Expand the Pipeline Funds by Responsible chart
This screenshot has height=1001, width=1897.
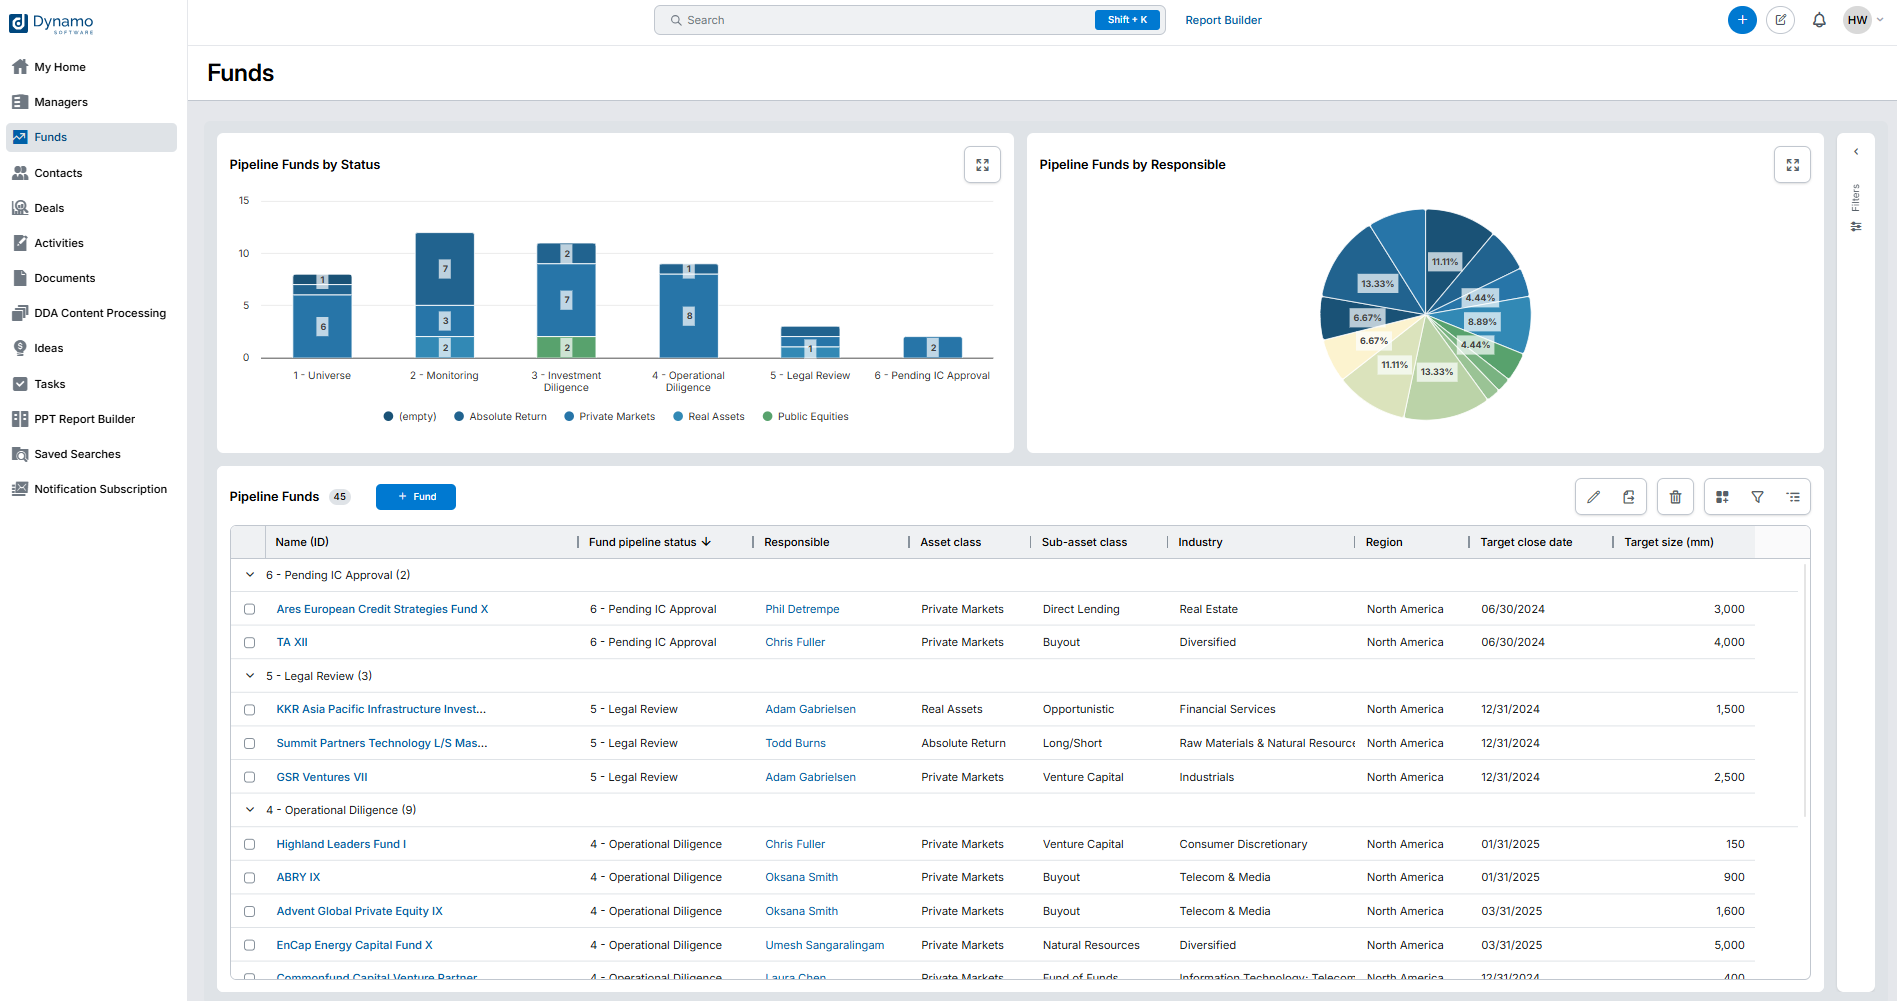click(1792, 165)
